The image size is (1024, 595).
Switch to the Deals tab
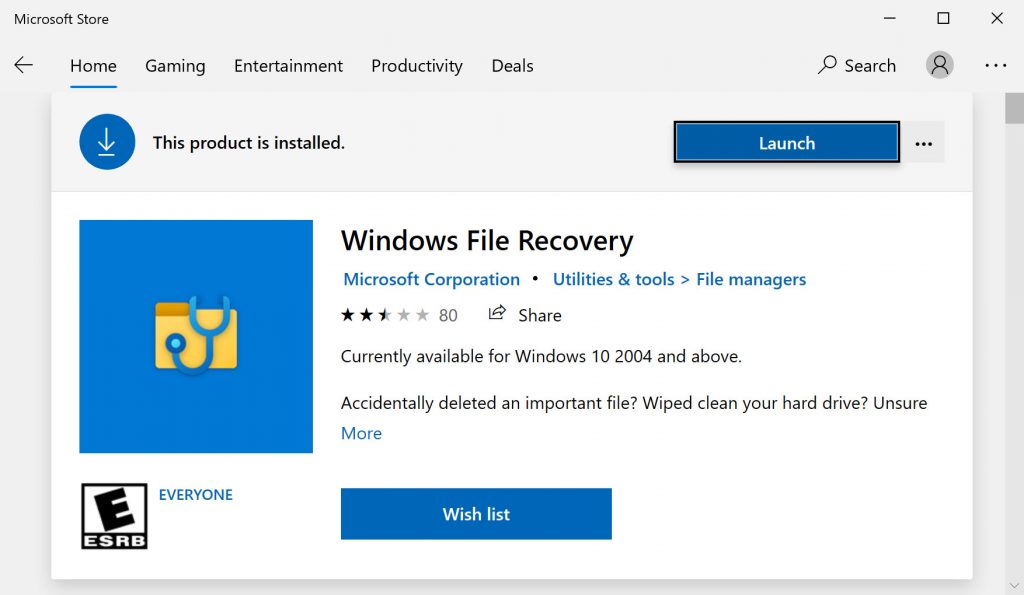point(512,65)
